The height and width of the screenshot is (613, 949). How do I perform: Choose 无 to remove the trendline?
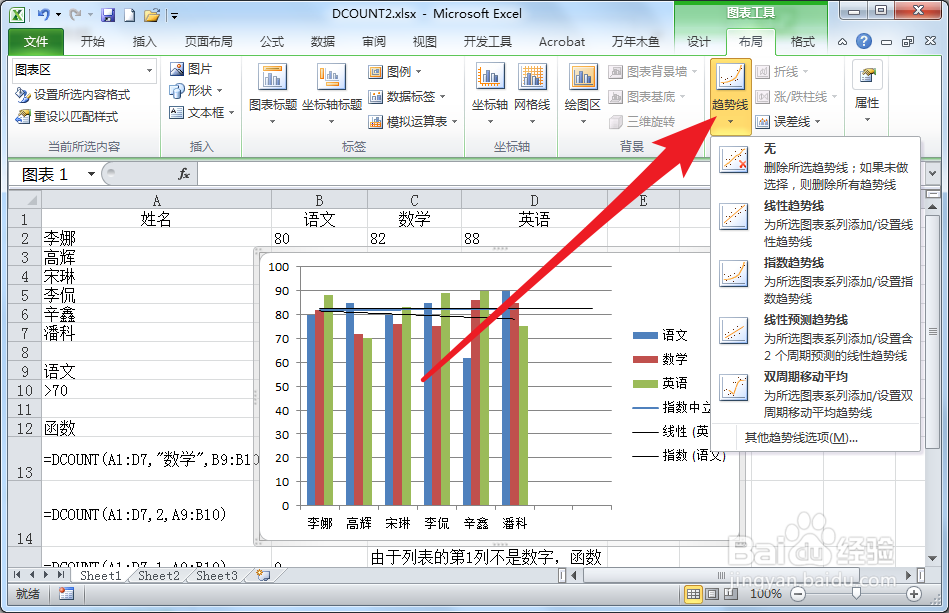coord(815,167)
